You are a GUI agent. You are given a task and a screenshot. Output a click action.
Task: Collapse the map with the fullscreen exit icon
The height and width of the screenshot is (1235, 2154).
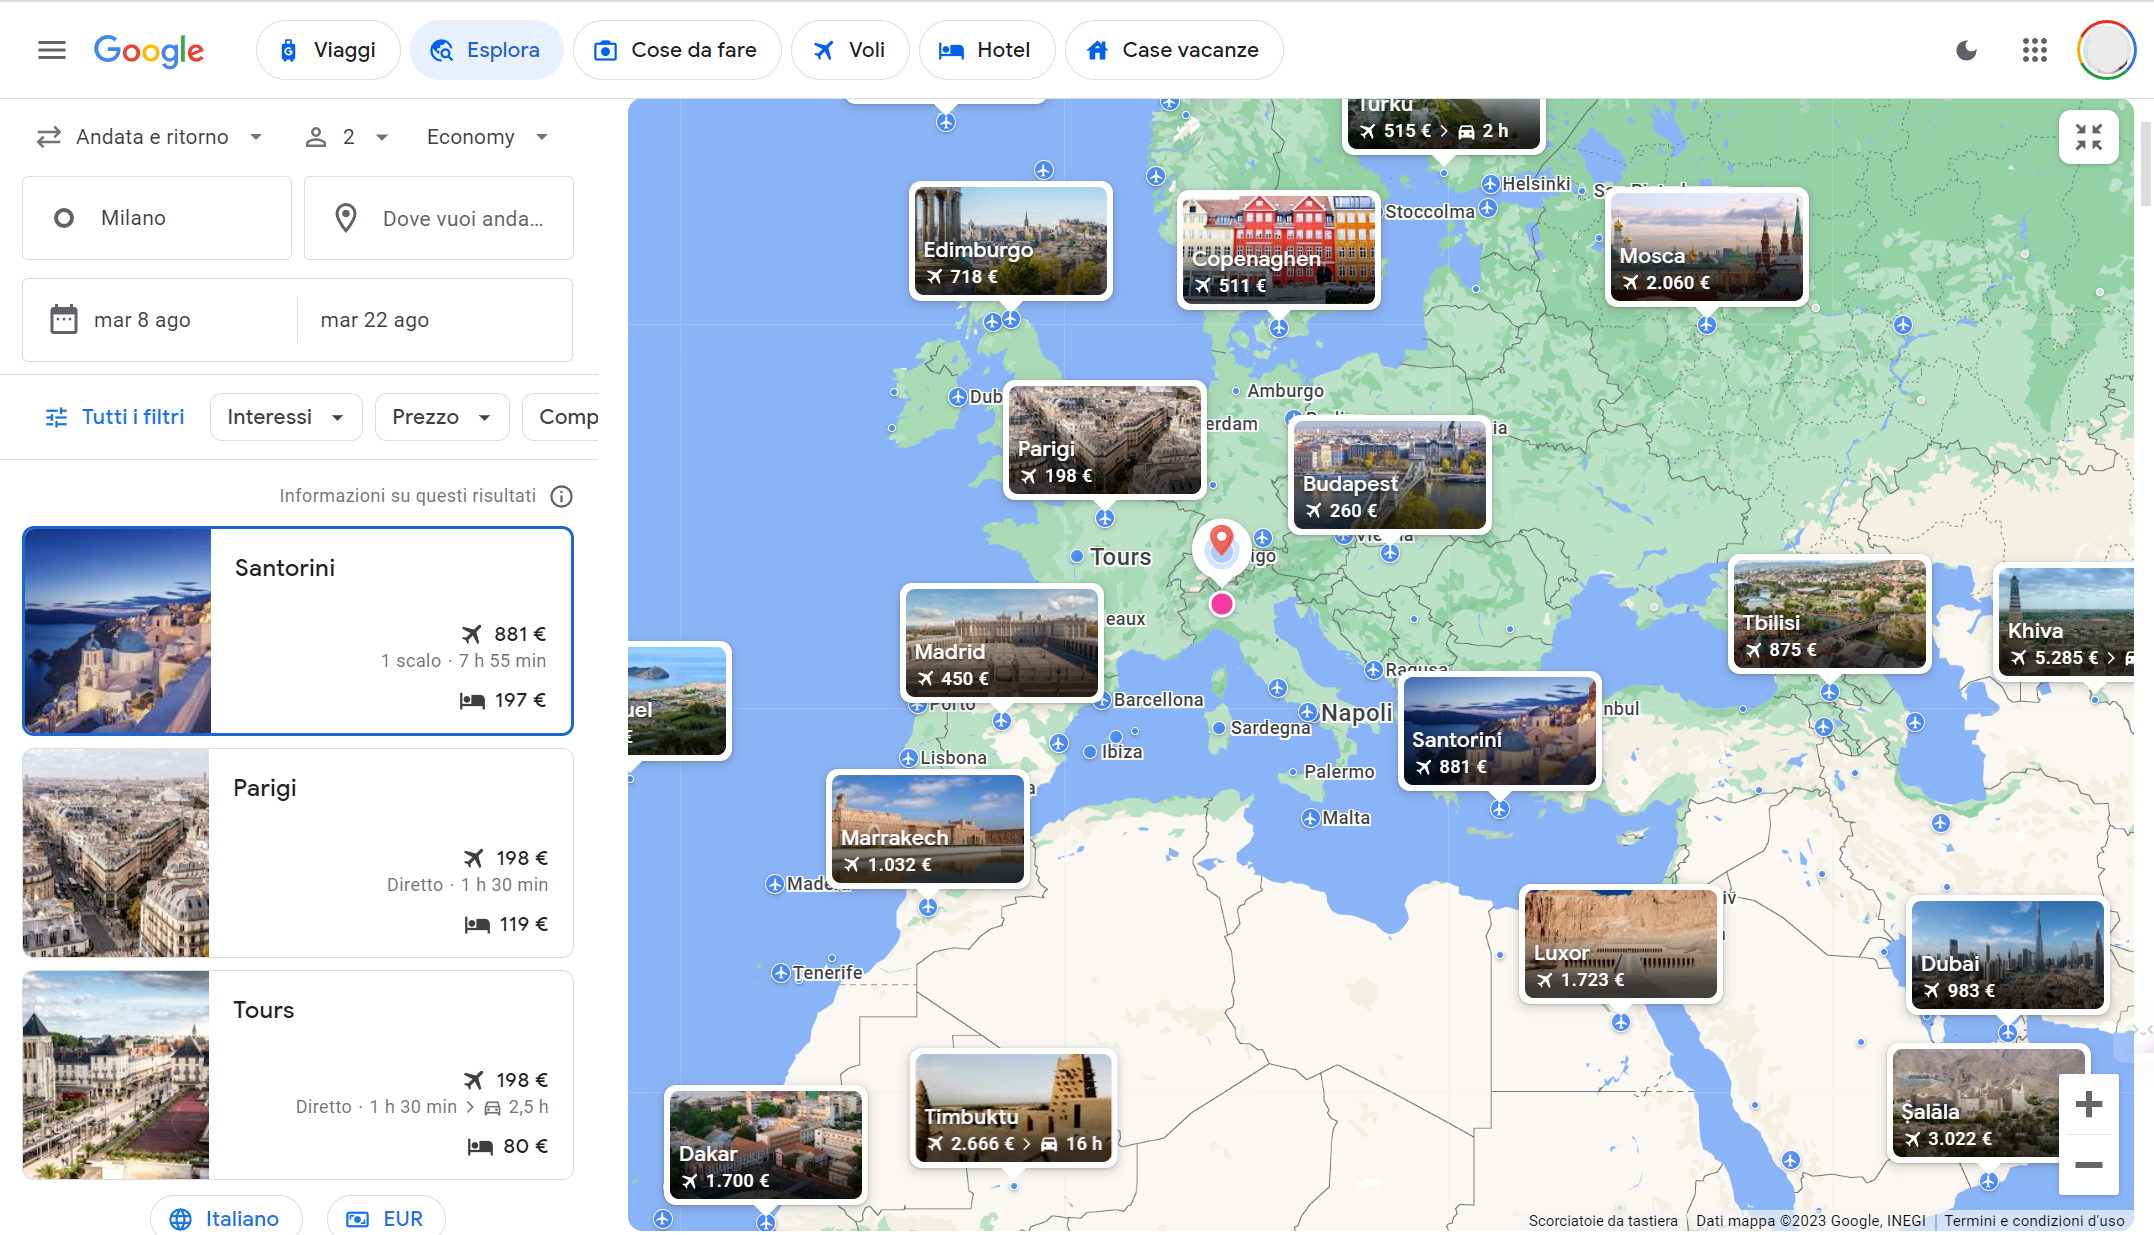(x=2088, y=137)
